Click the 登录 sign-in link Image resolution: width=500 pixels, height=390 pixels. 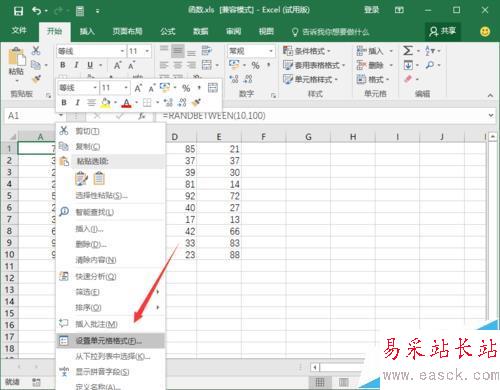click(x=372, y=10)
